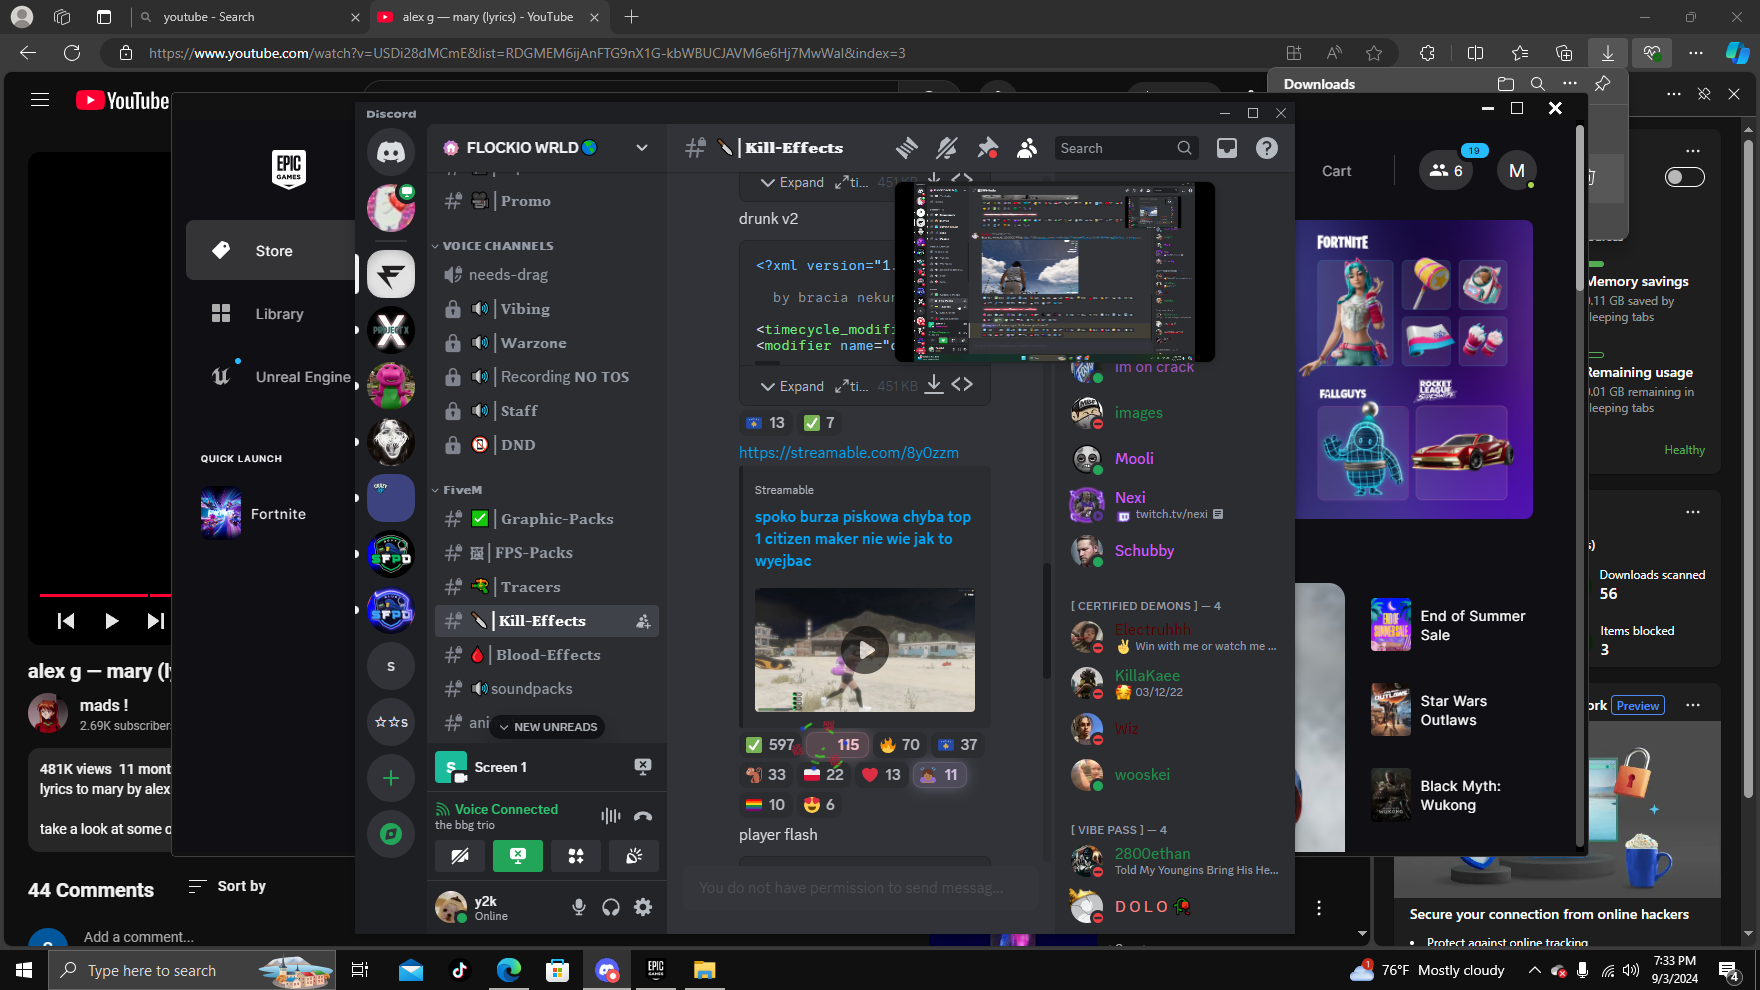Open Threads icon in Discord channel header

(907, 148)
